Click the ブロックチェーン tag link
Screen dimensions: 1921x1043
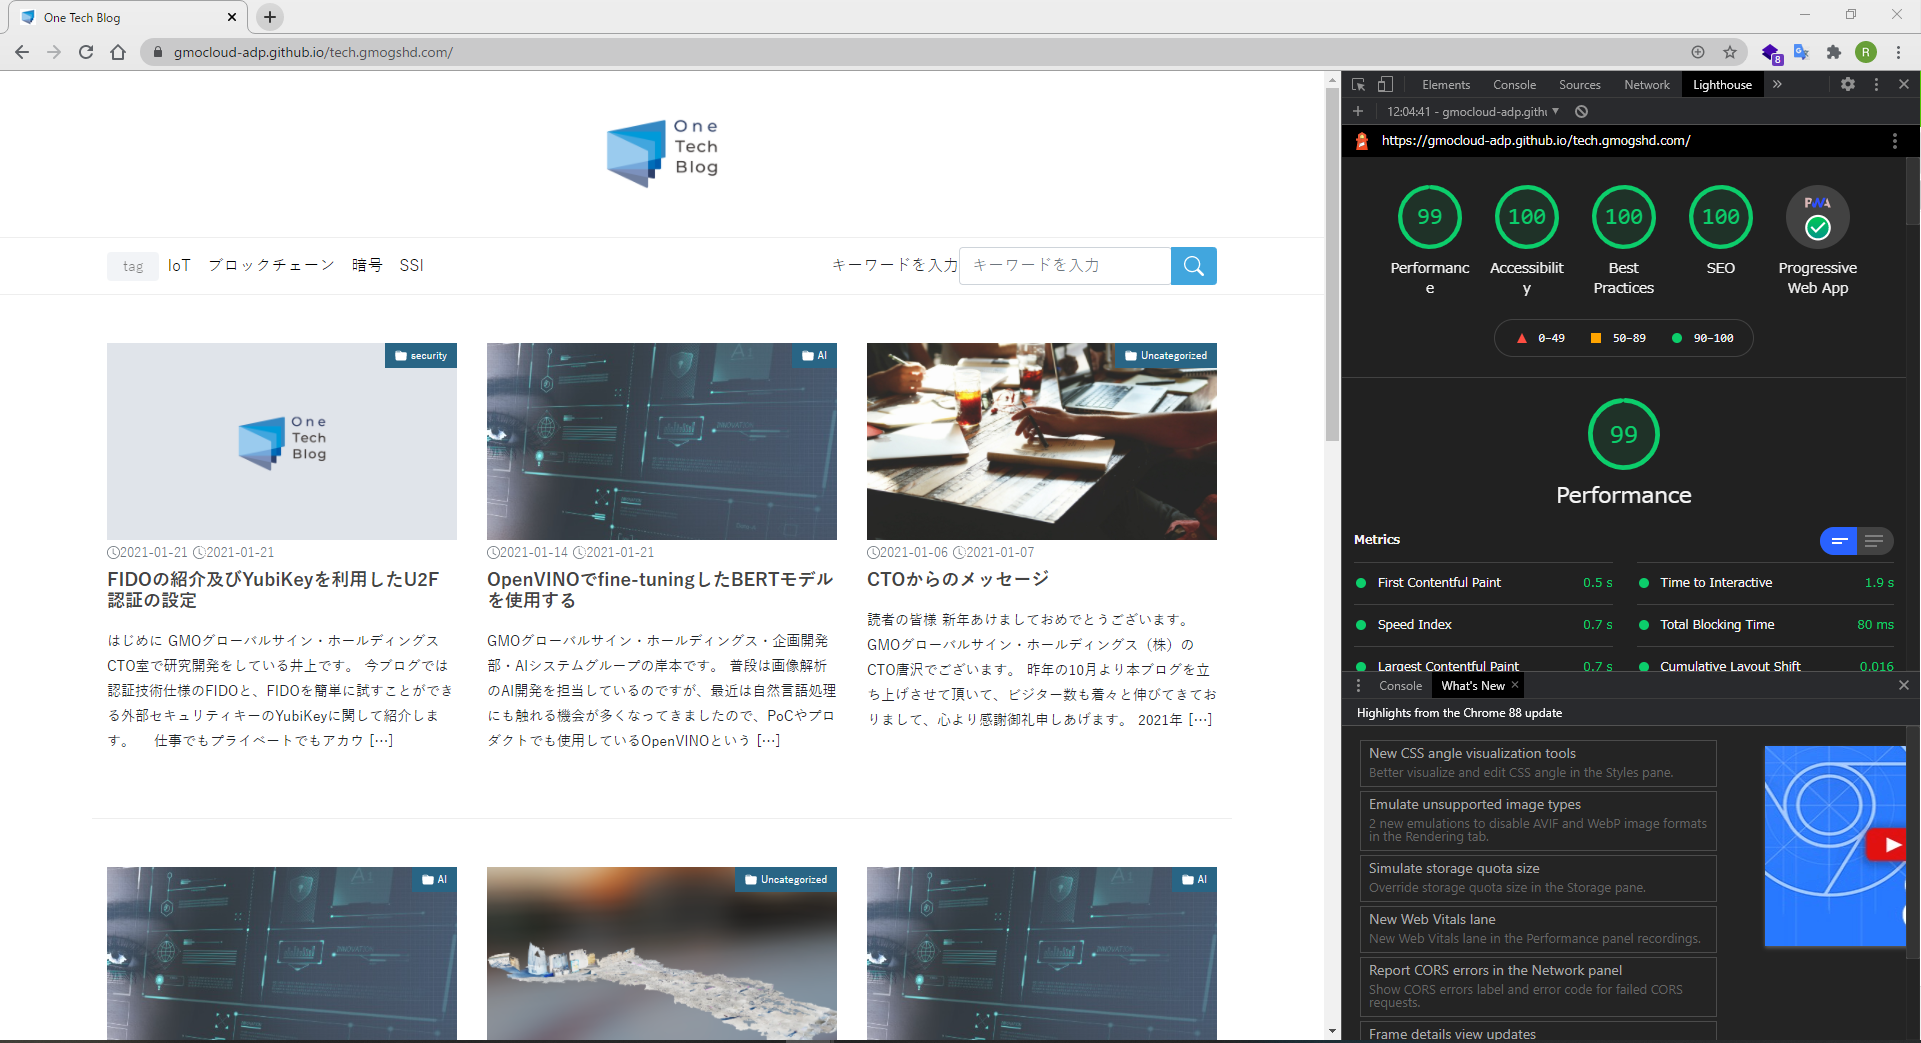coord(271,265)
